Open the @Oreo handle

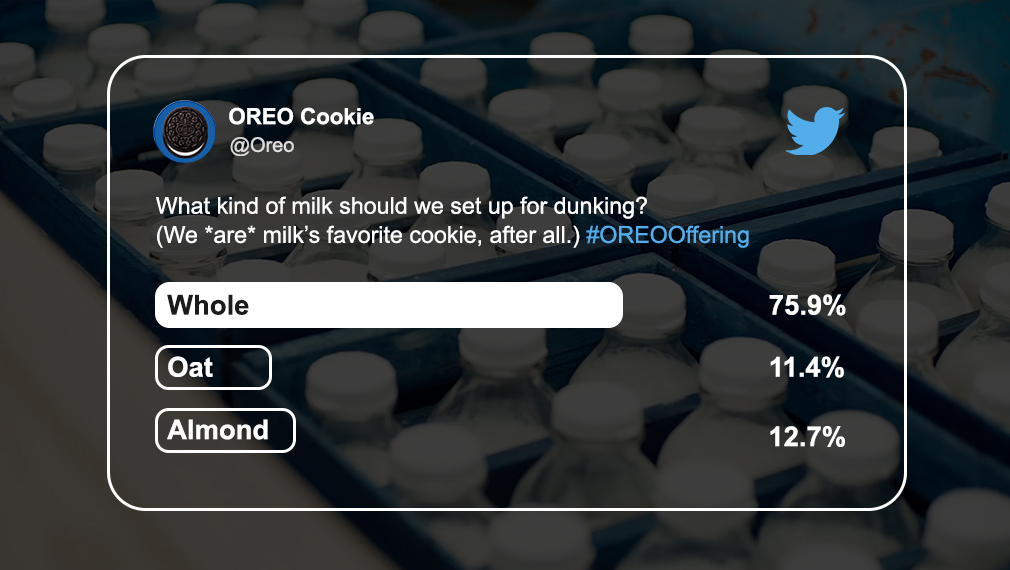coord(262,146)
